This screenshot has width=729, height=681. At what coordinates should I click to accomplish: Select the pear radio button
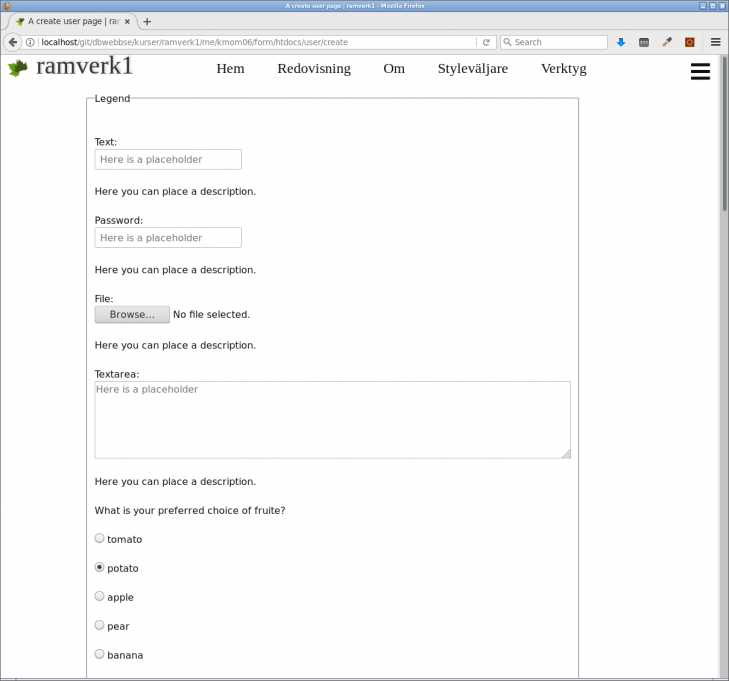pyautogui.click(x=99, y=625)
